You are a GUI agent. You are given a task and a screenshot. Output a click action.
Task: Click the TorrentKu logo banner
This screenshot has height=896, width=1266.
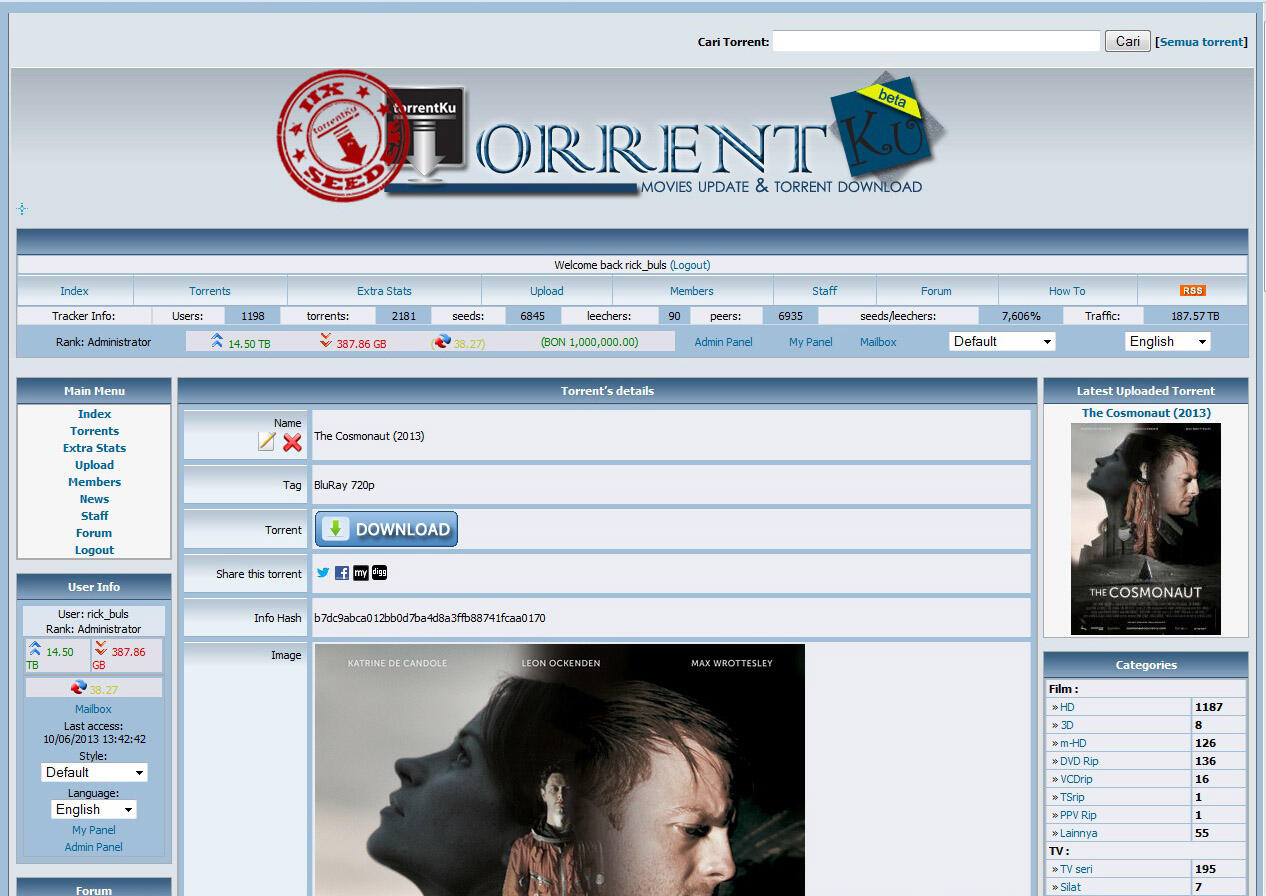click(x=610, y=138)
